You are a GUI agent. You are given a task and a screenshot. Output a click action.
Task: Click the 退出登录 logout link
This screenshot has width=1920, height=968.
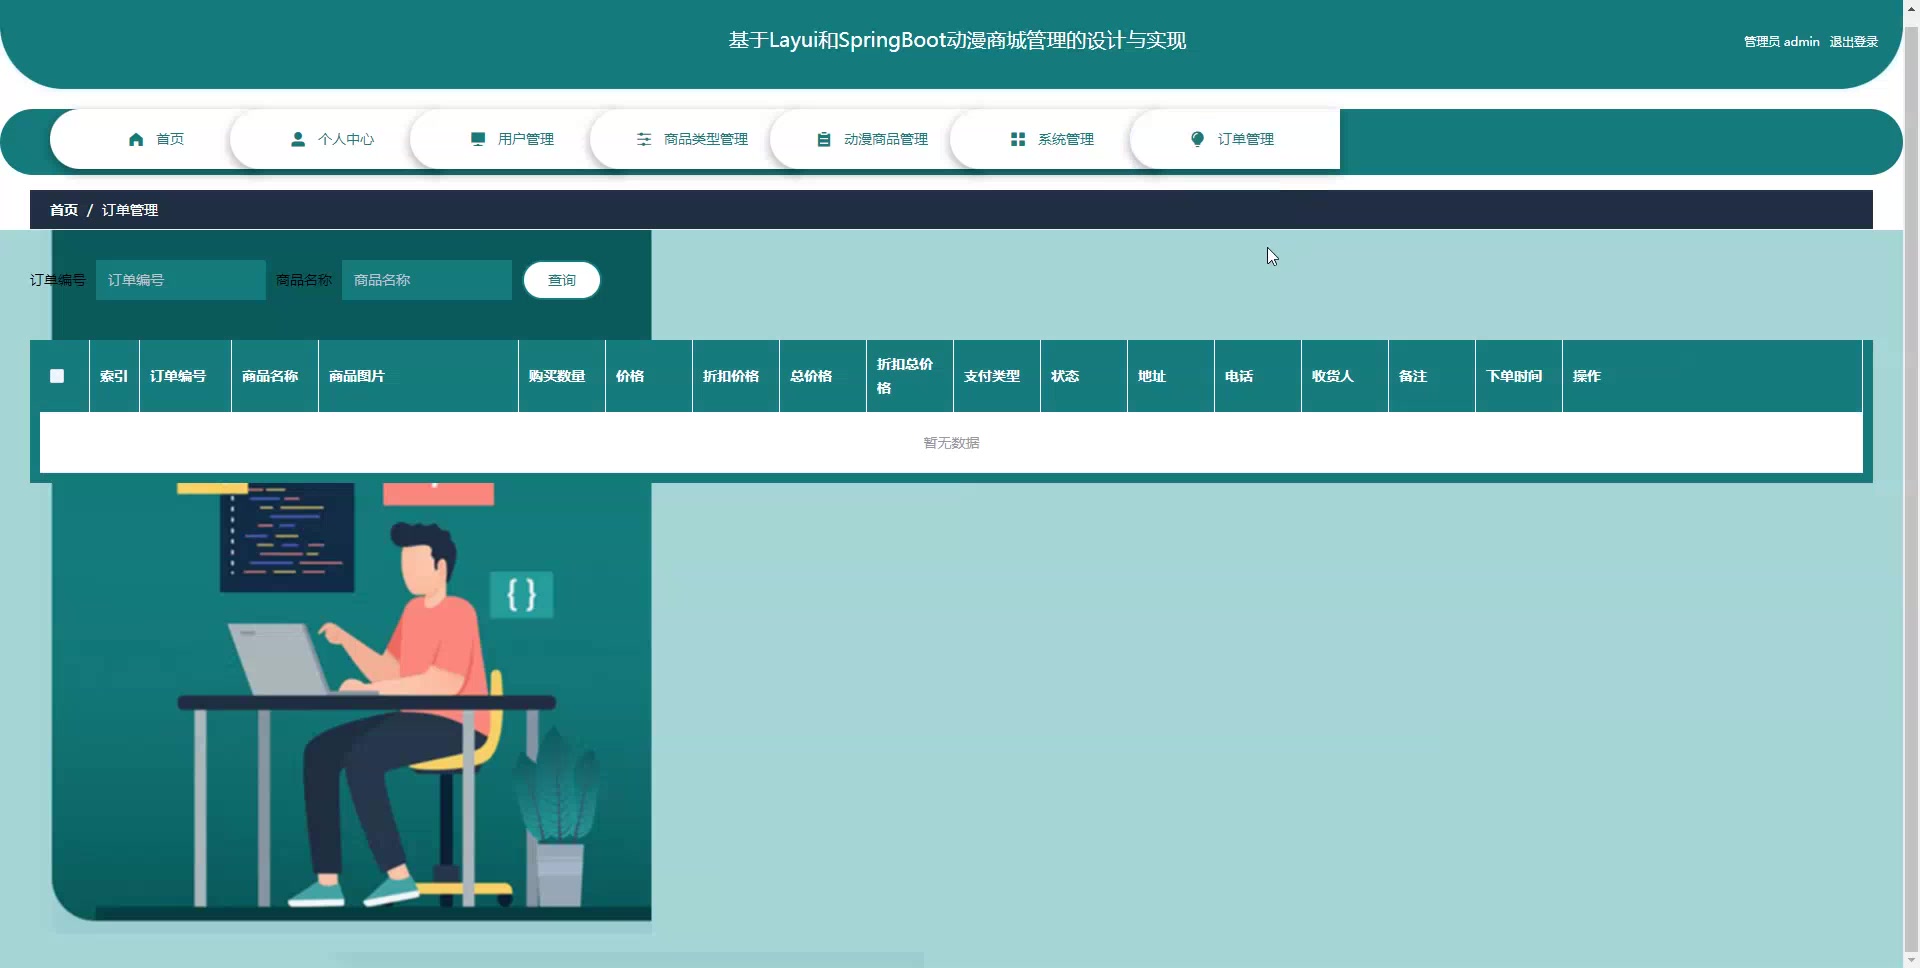click(x=1854, y=41)
